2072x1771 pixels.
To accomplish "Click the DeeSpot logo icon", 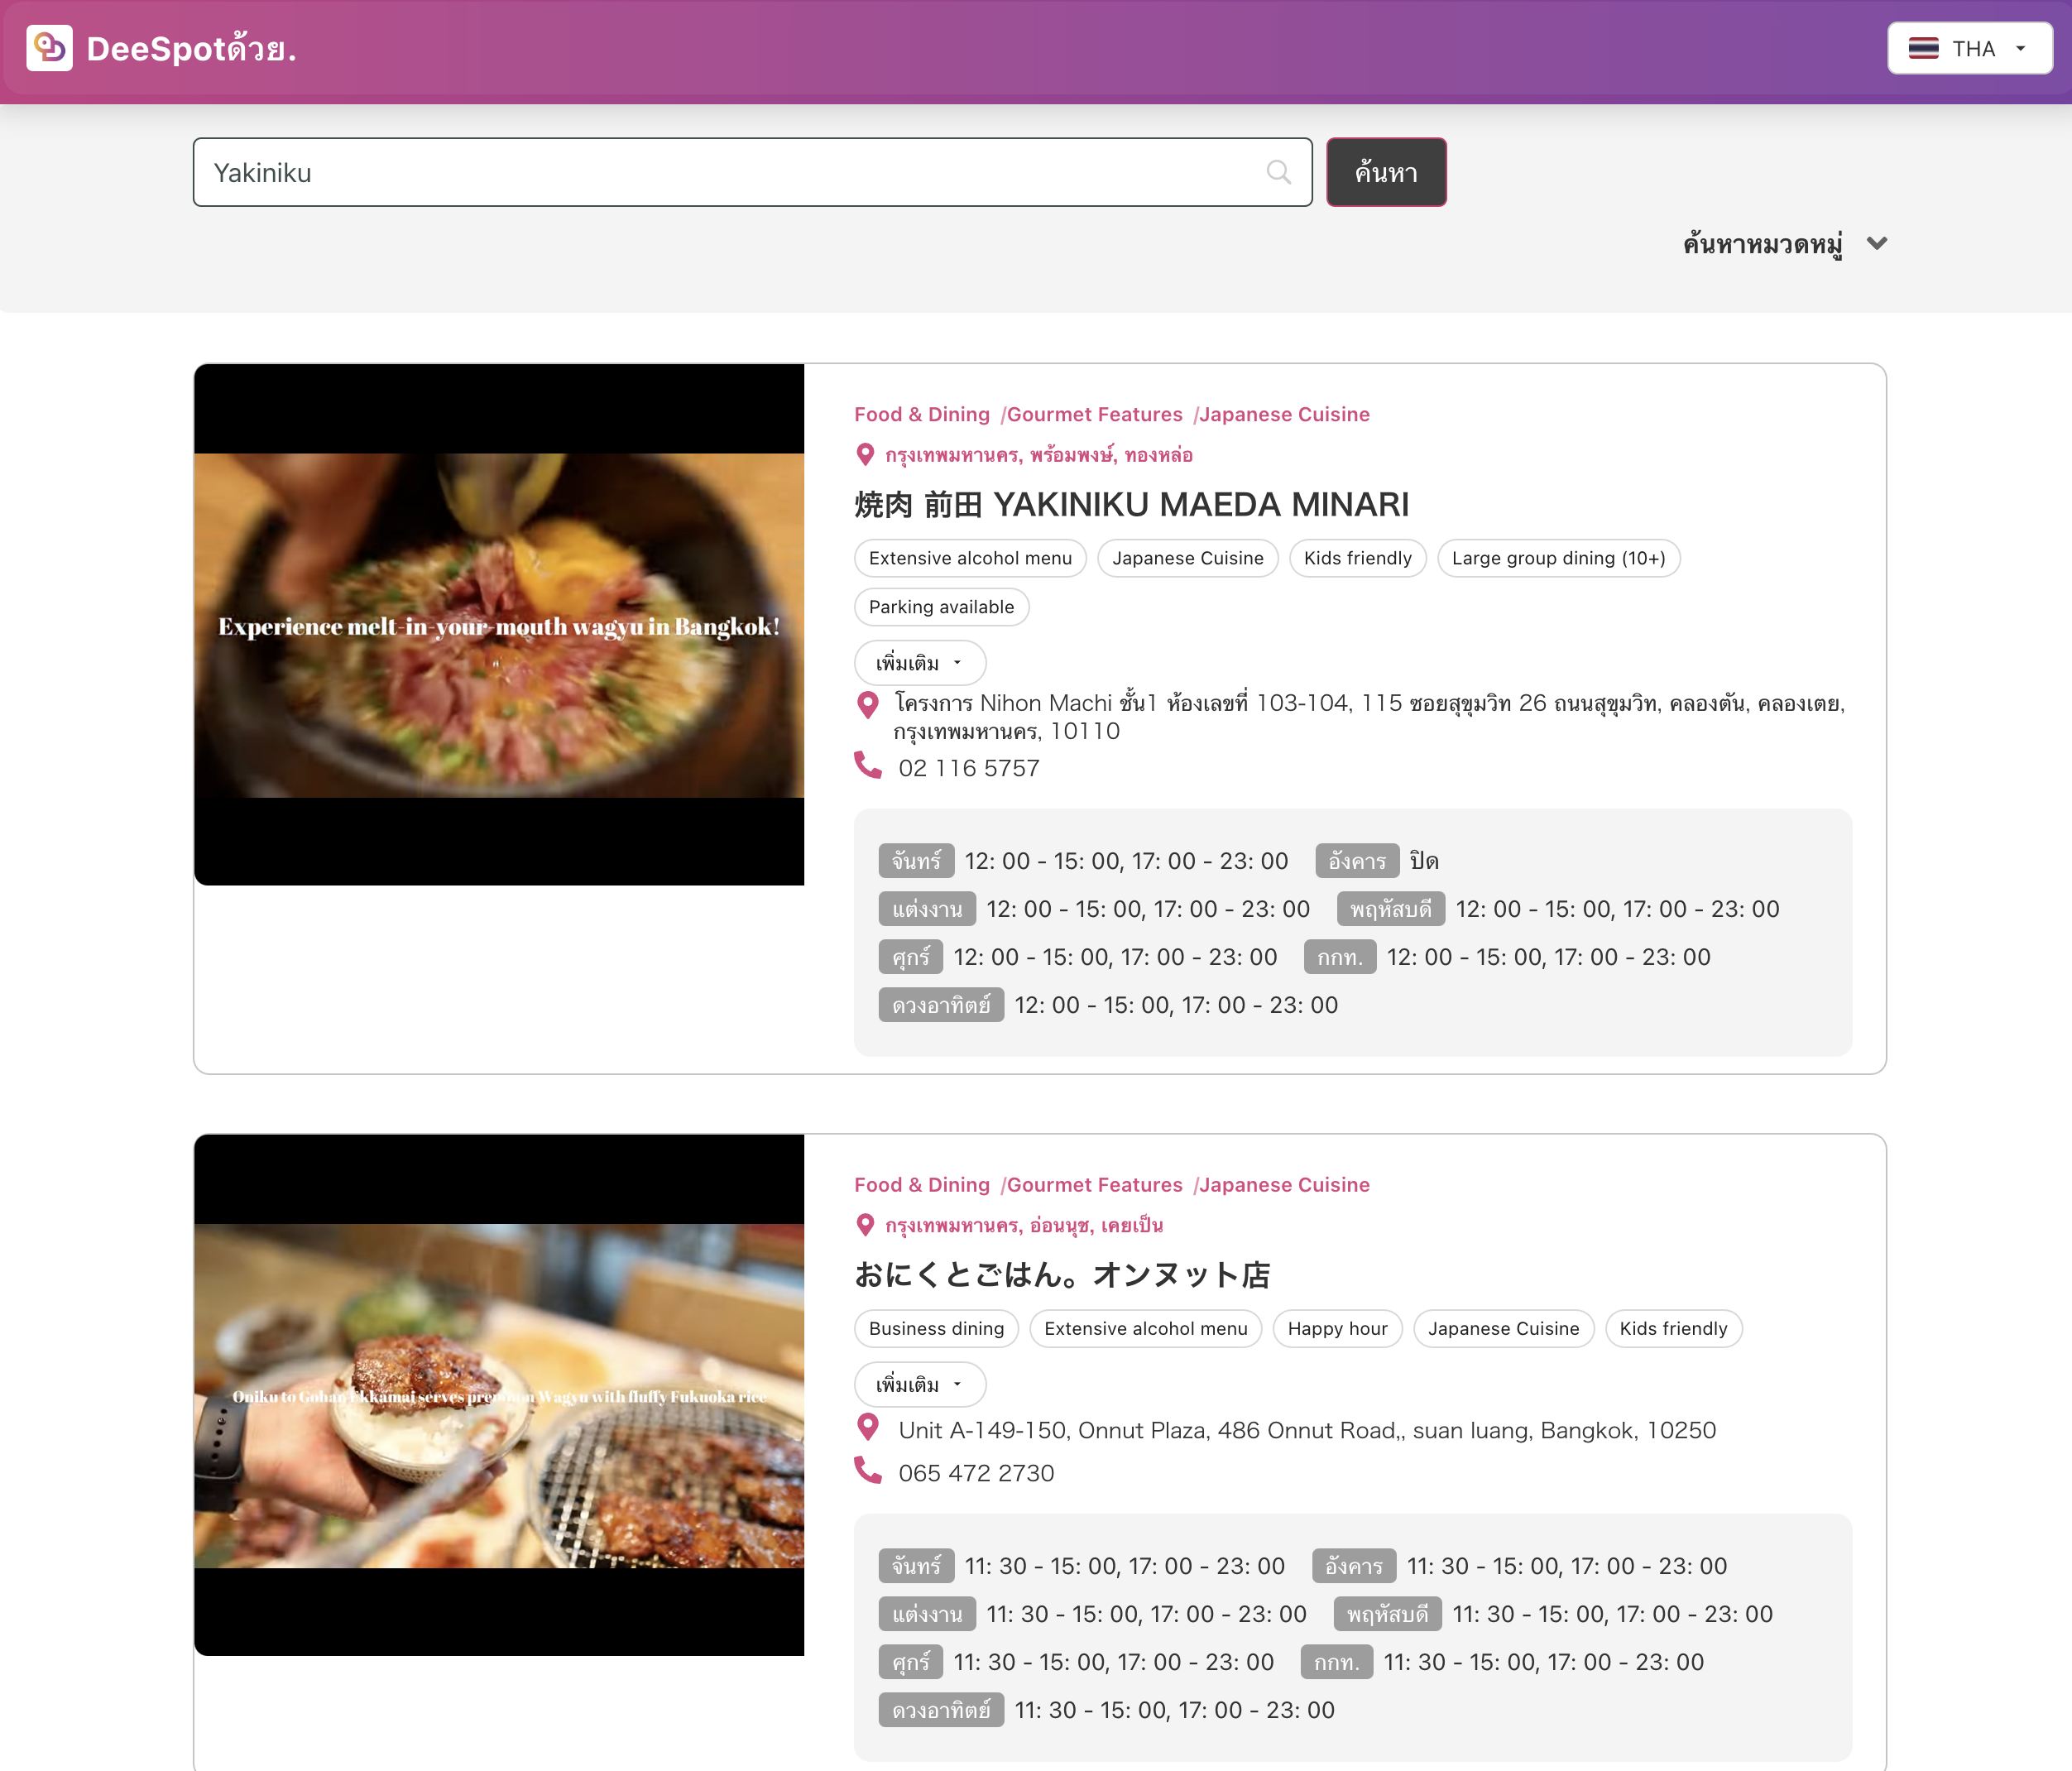I will coord(49,48).
